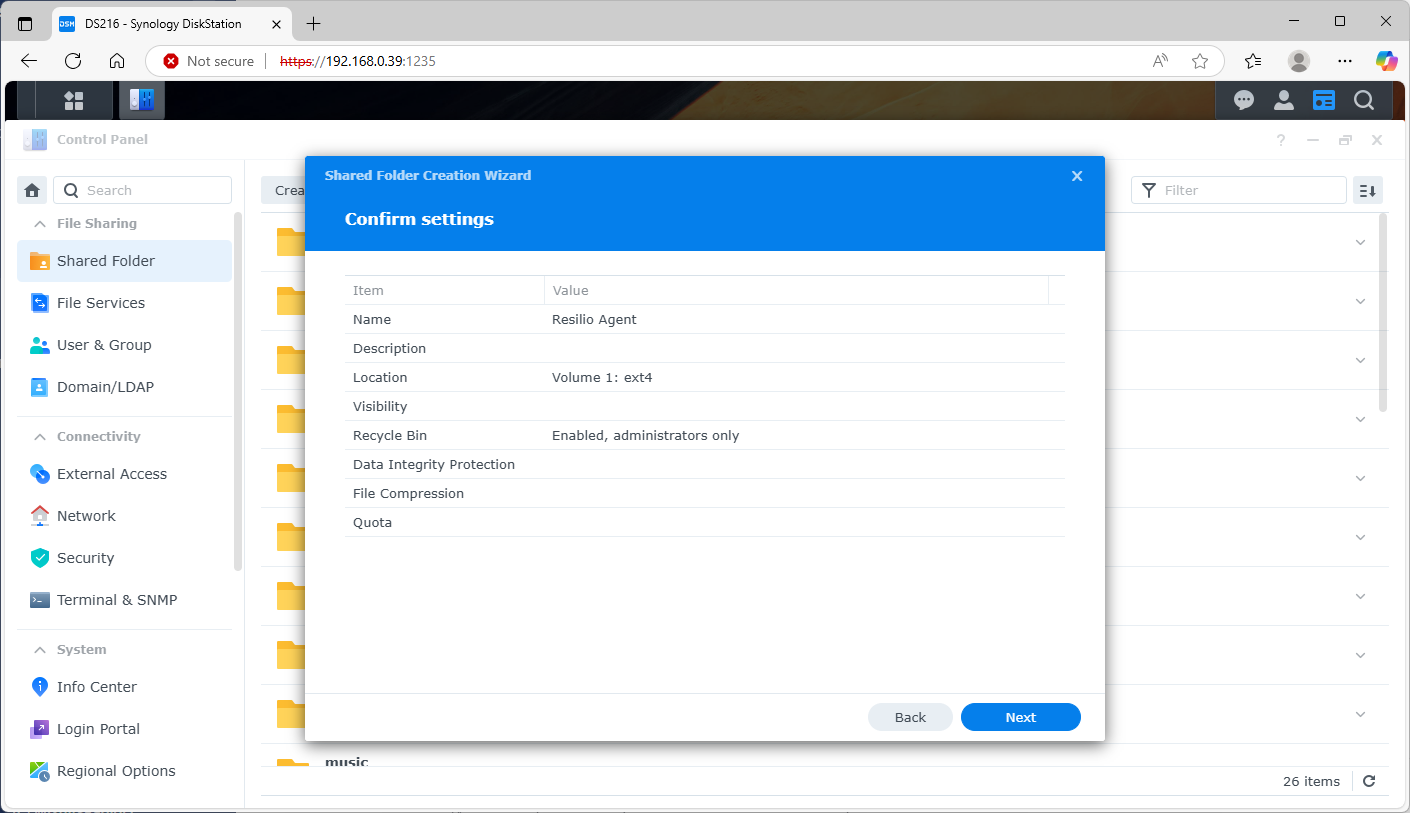1410x813 pixels.
Task: Open External Access settings
Action: pos(111,473)
